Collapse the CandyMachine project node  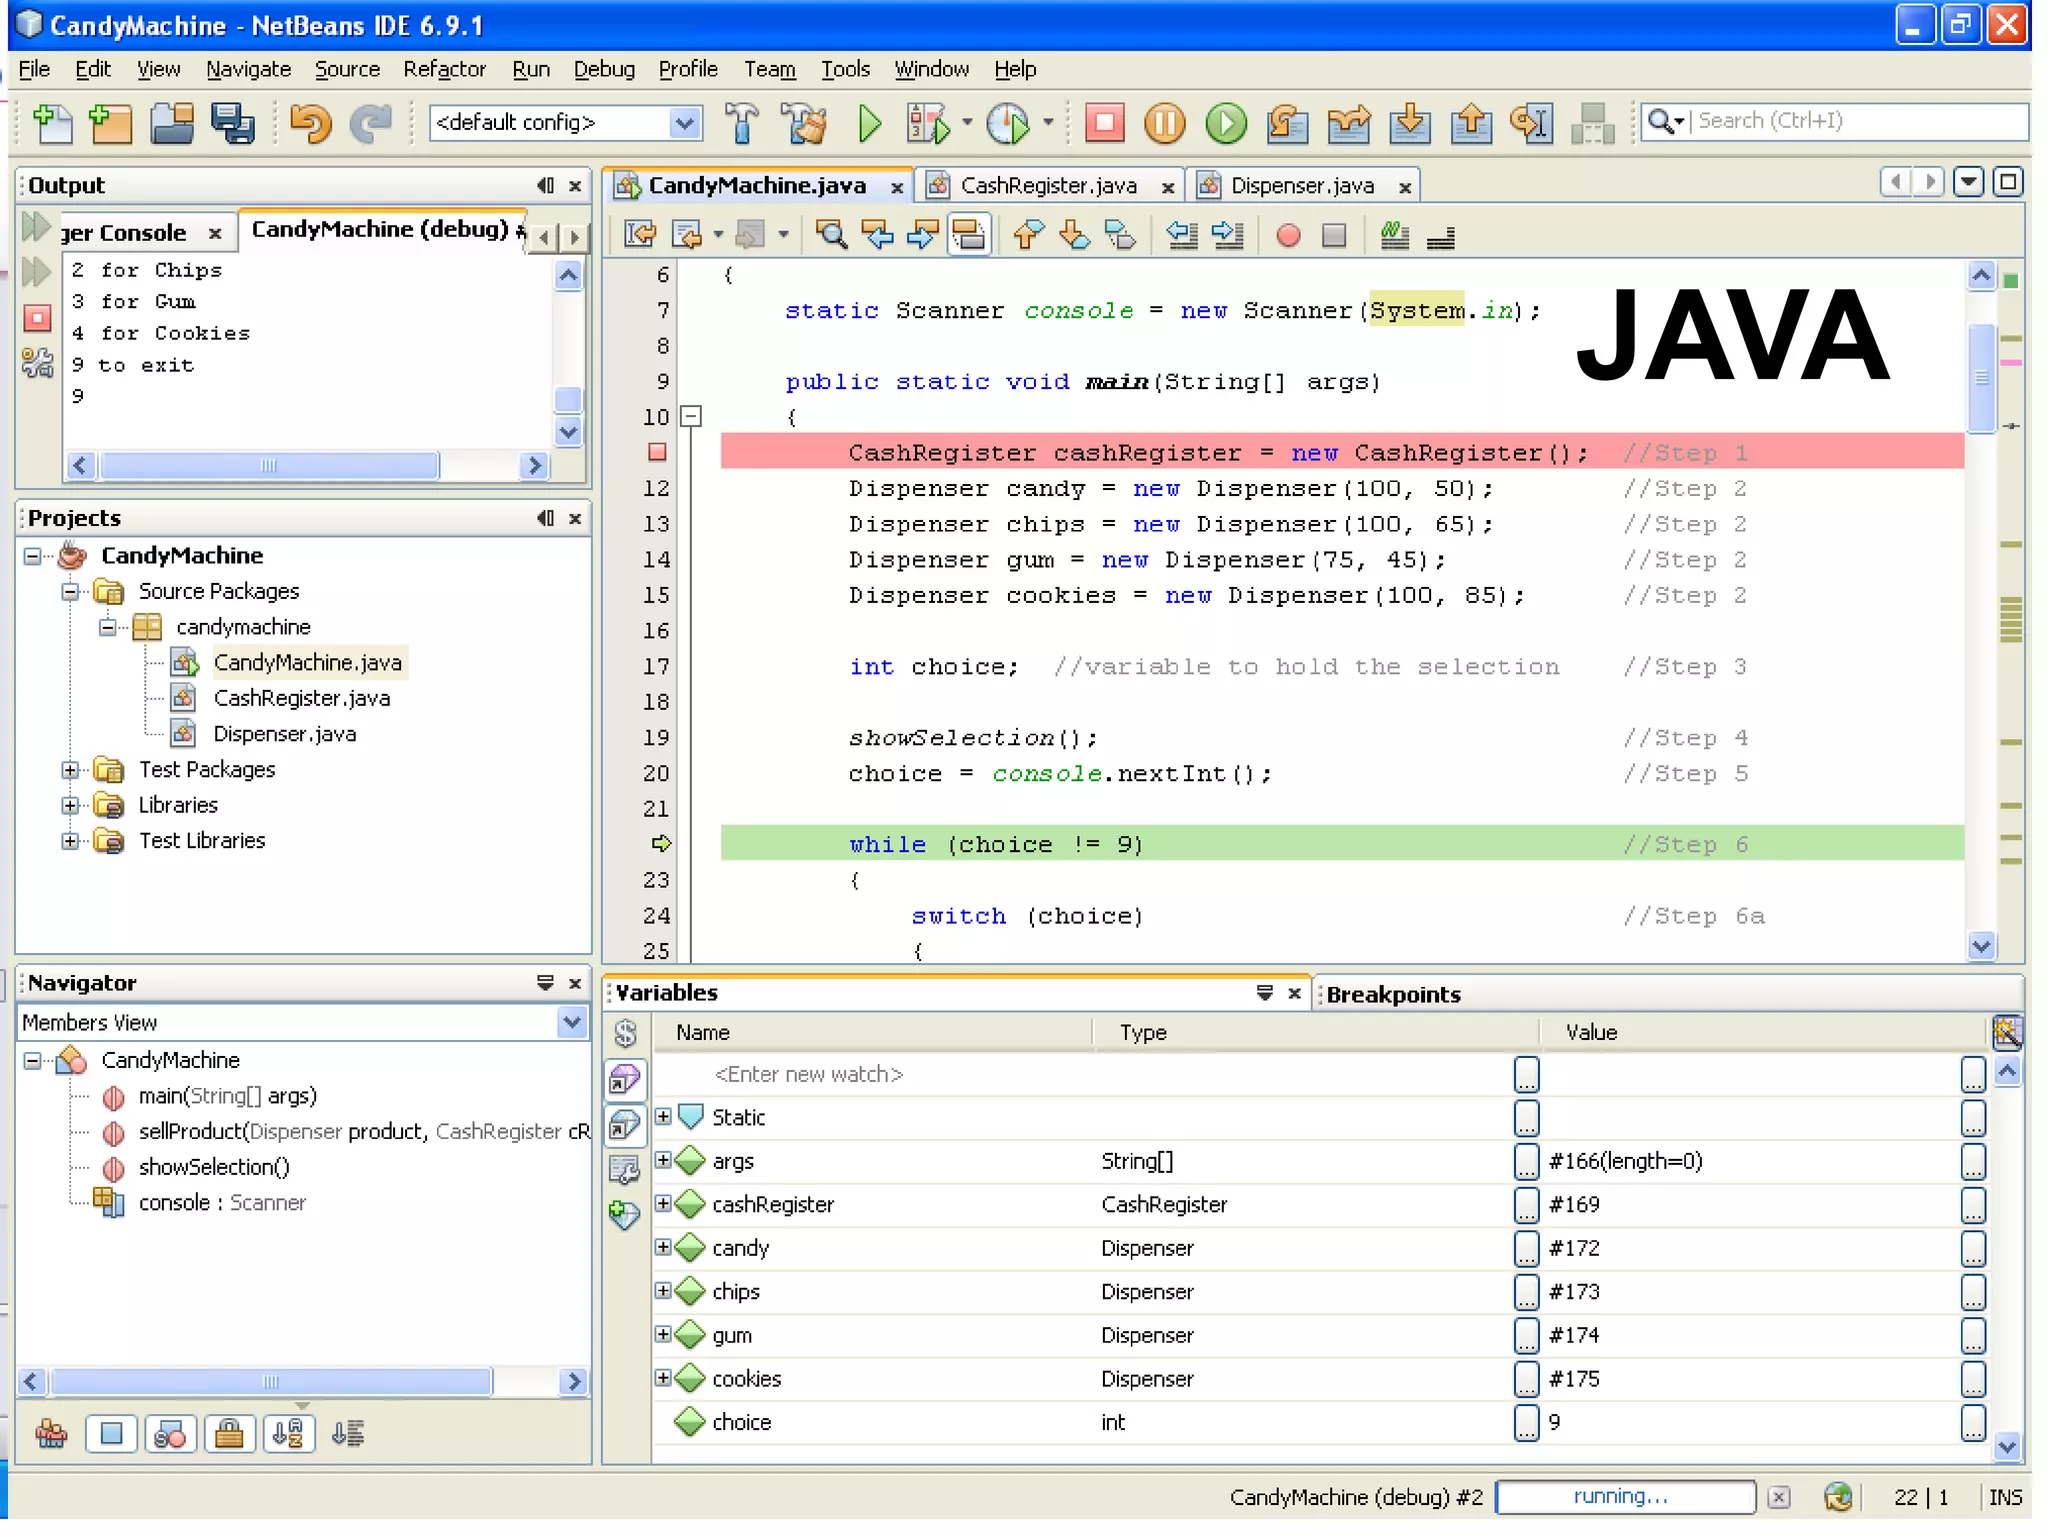click(x=32, y=556)
